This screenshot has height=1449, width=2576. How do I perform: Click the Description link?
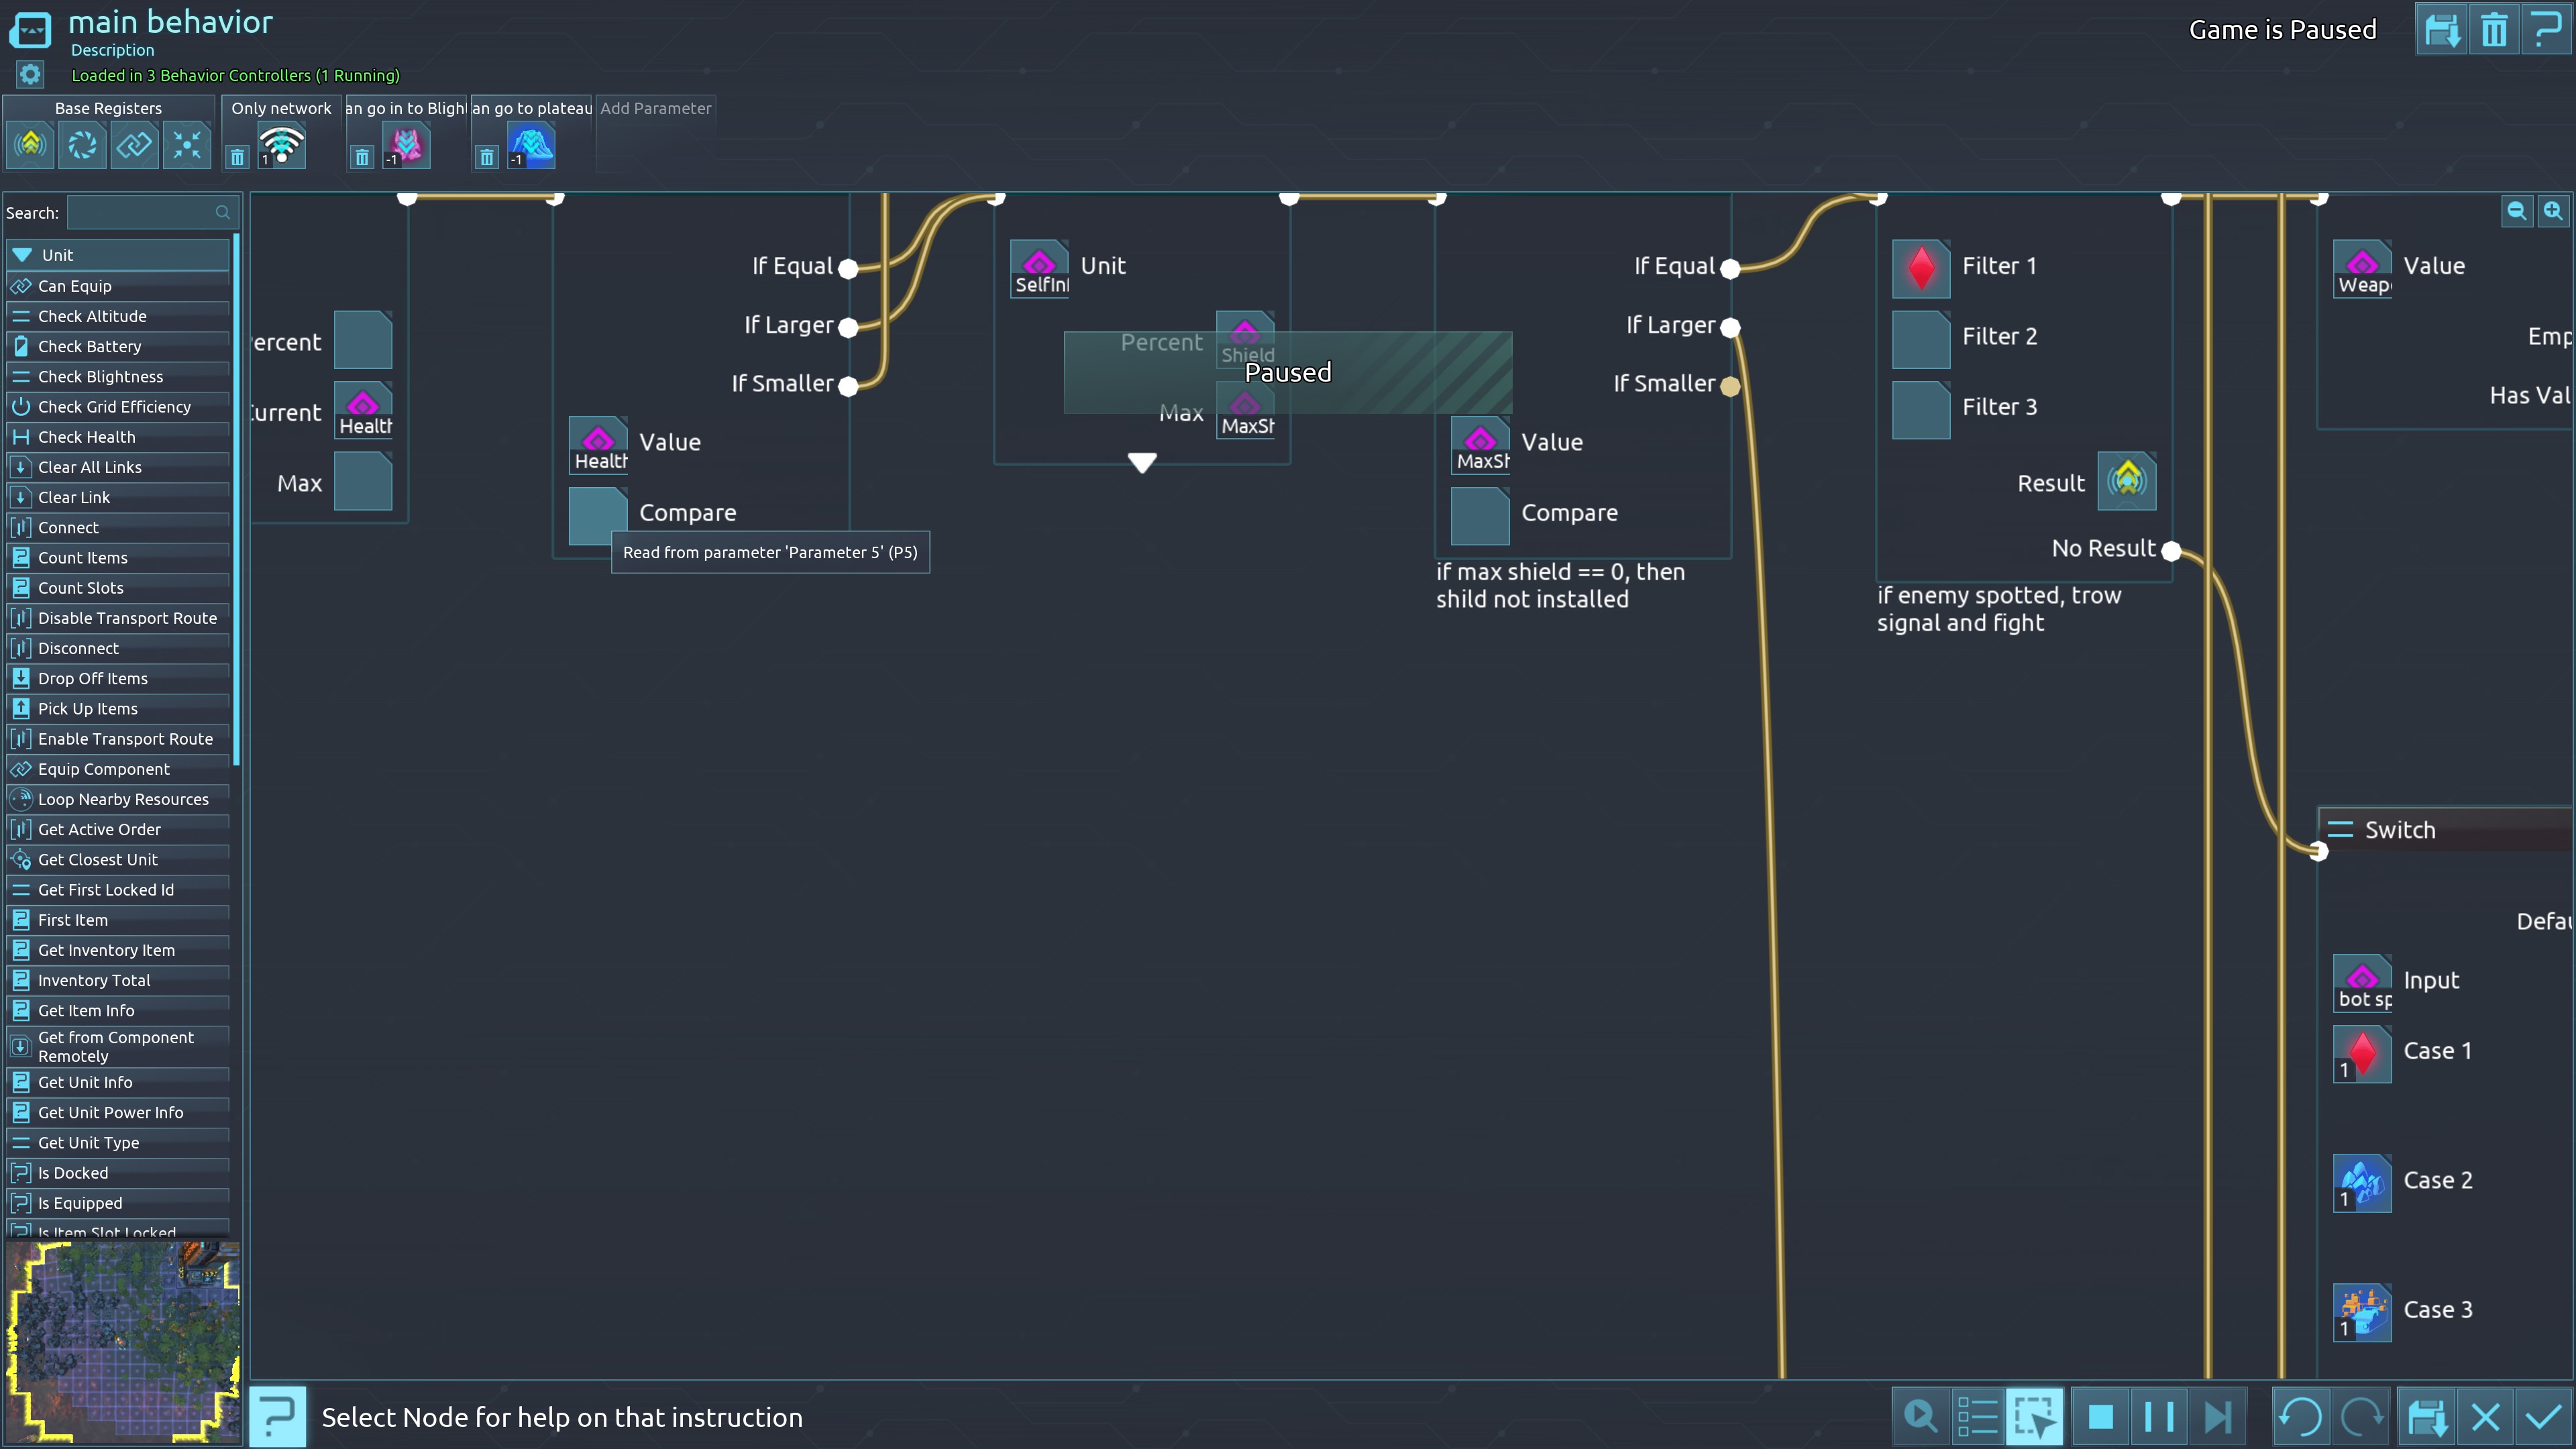pyautogui.click(x=112, y=50)
